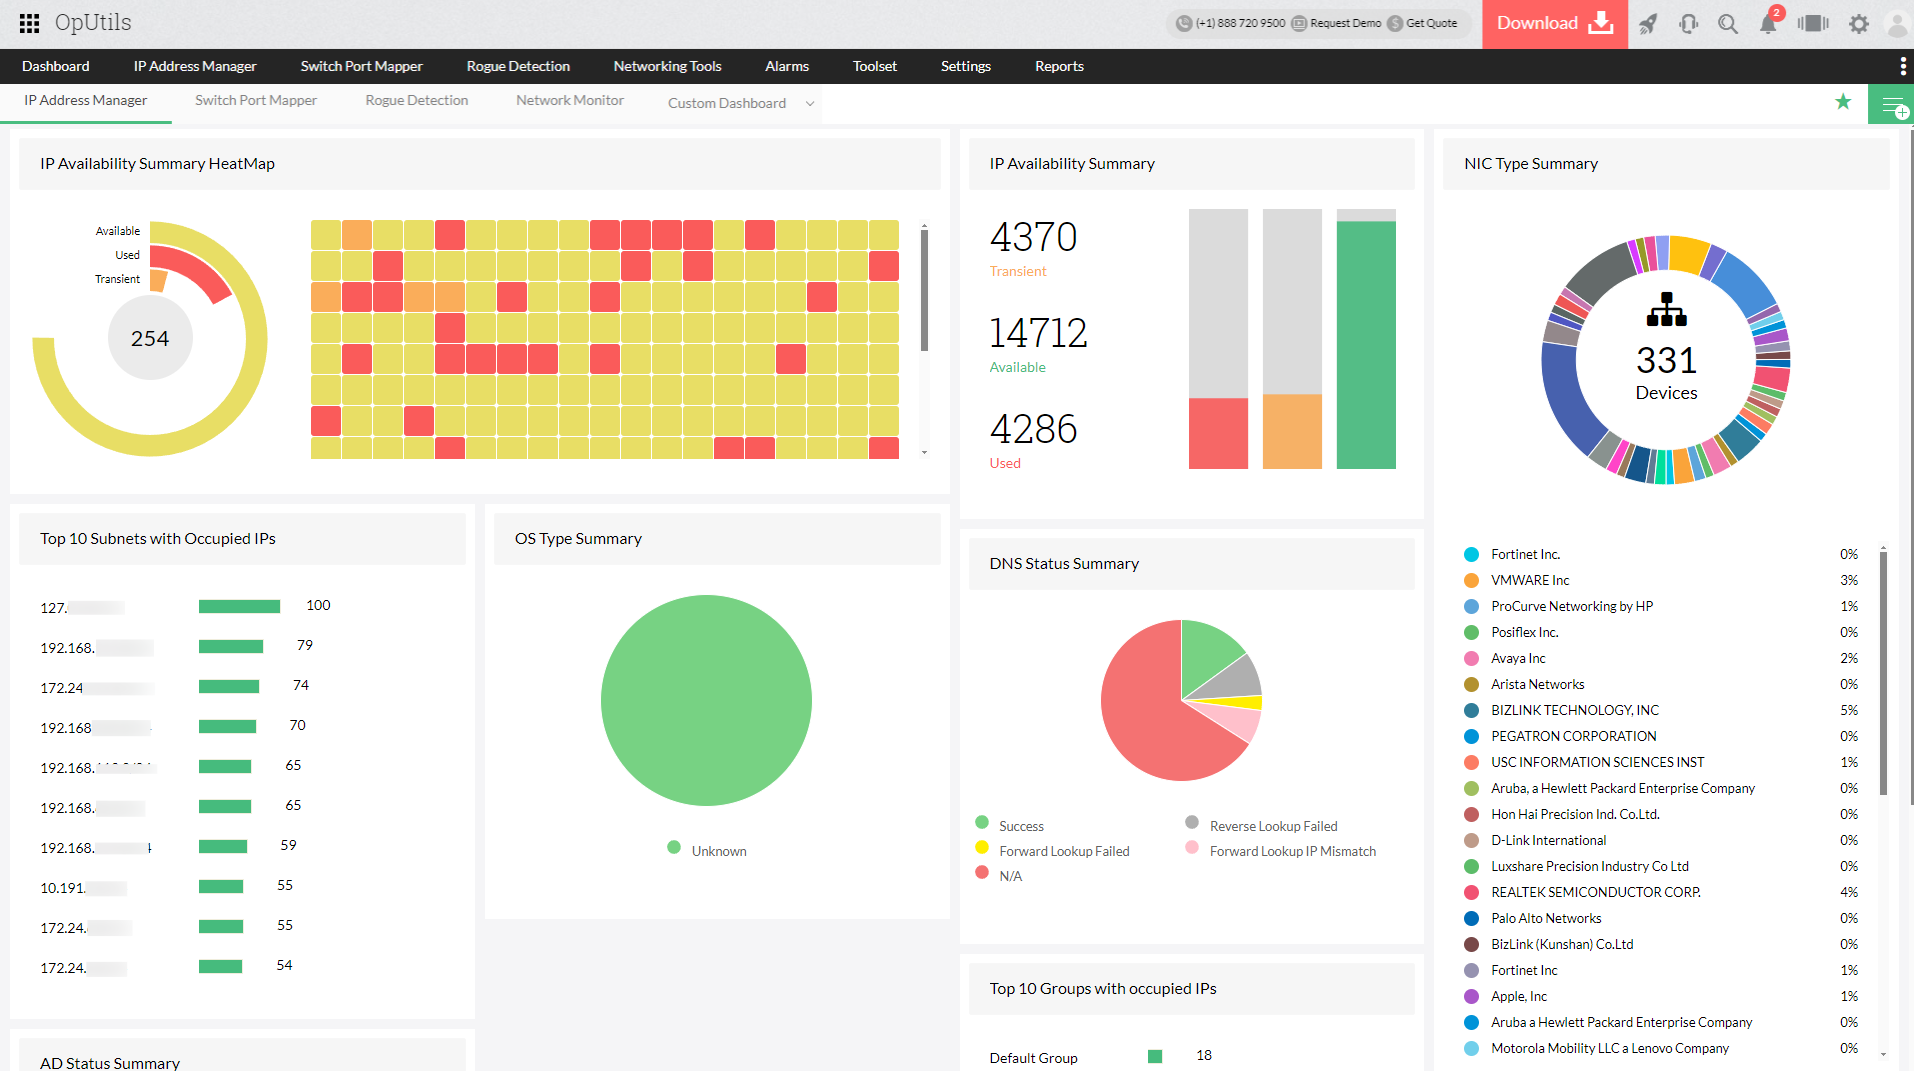Click the Default Group row label
This screenshot has height=1071, width=1914.
[1033, 1058]
